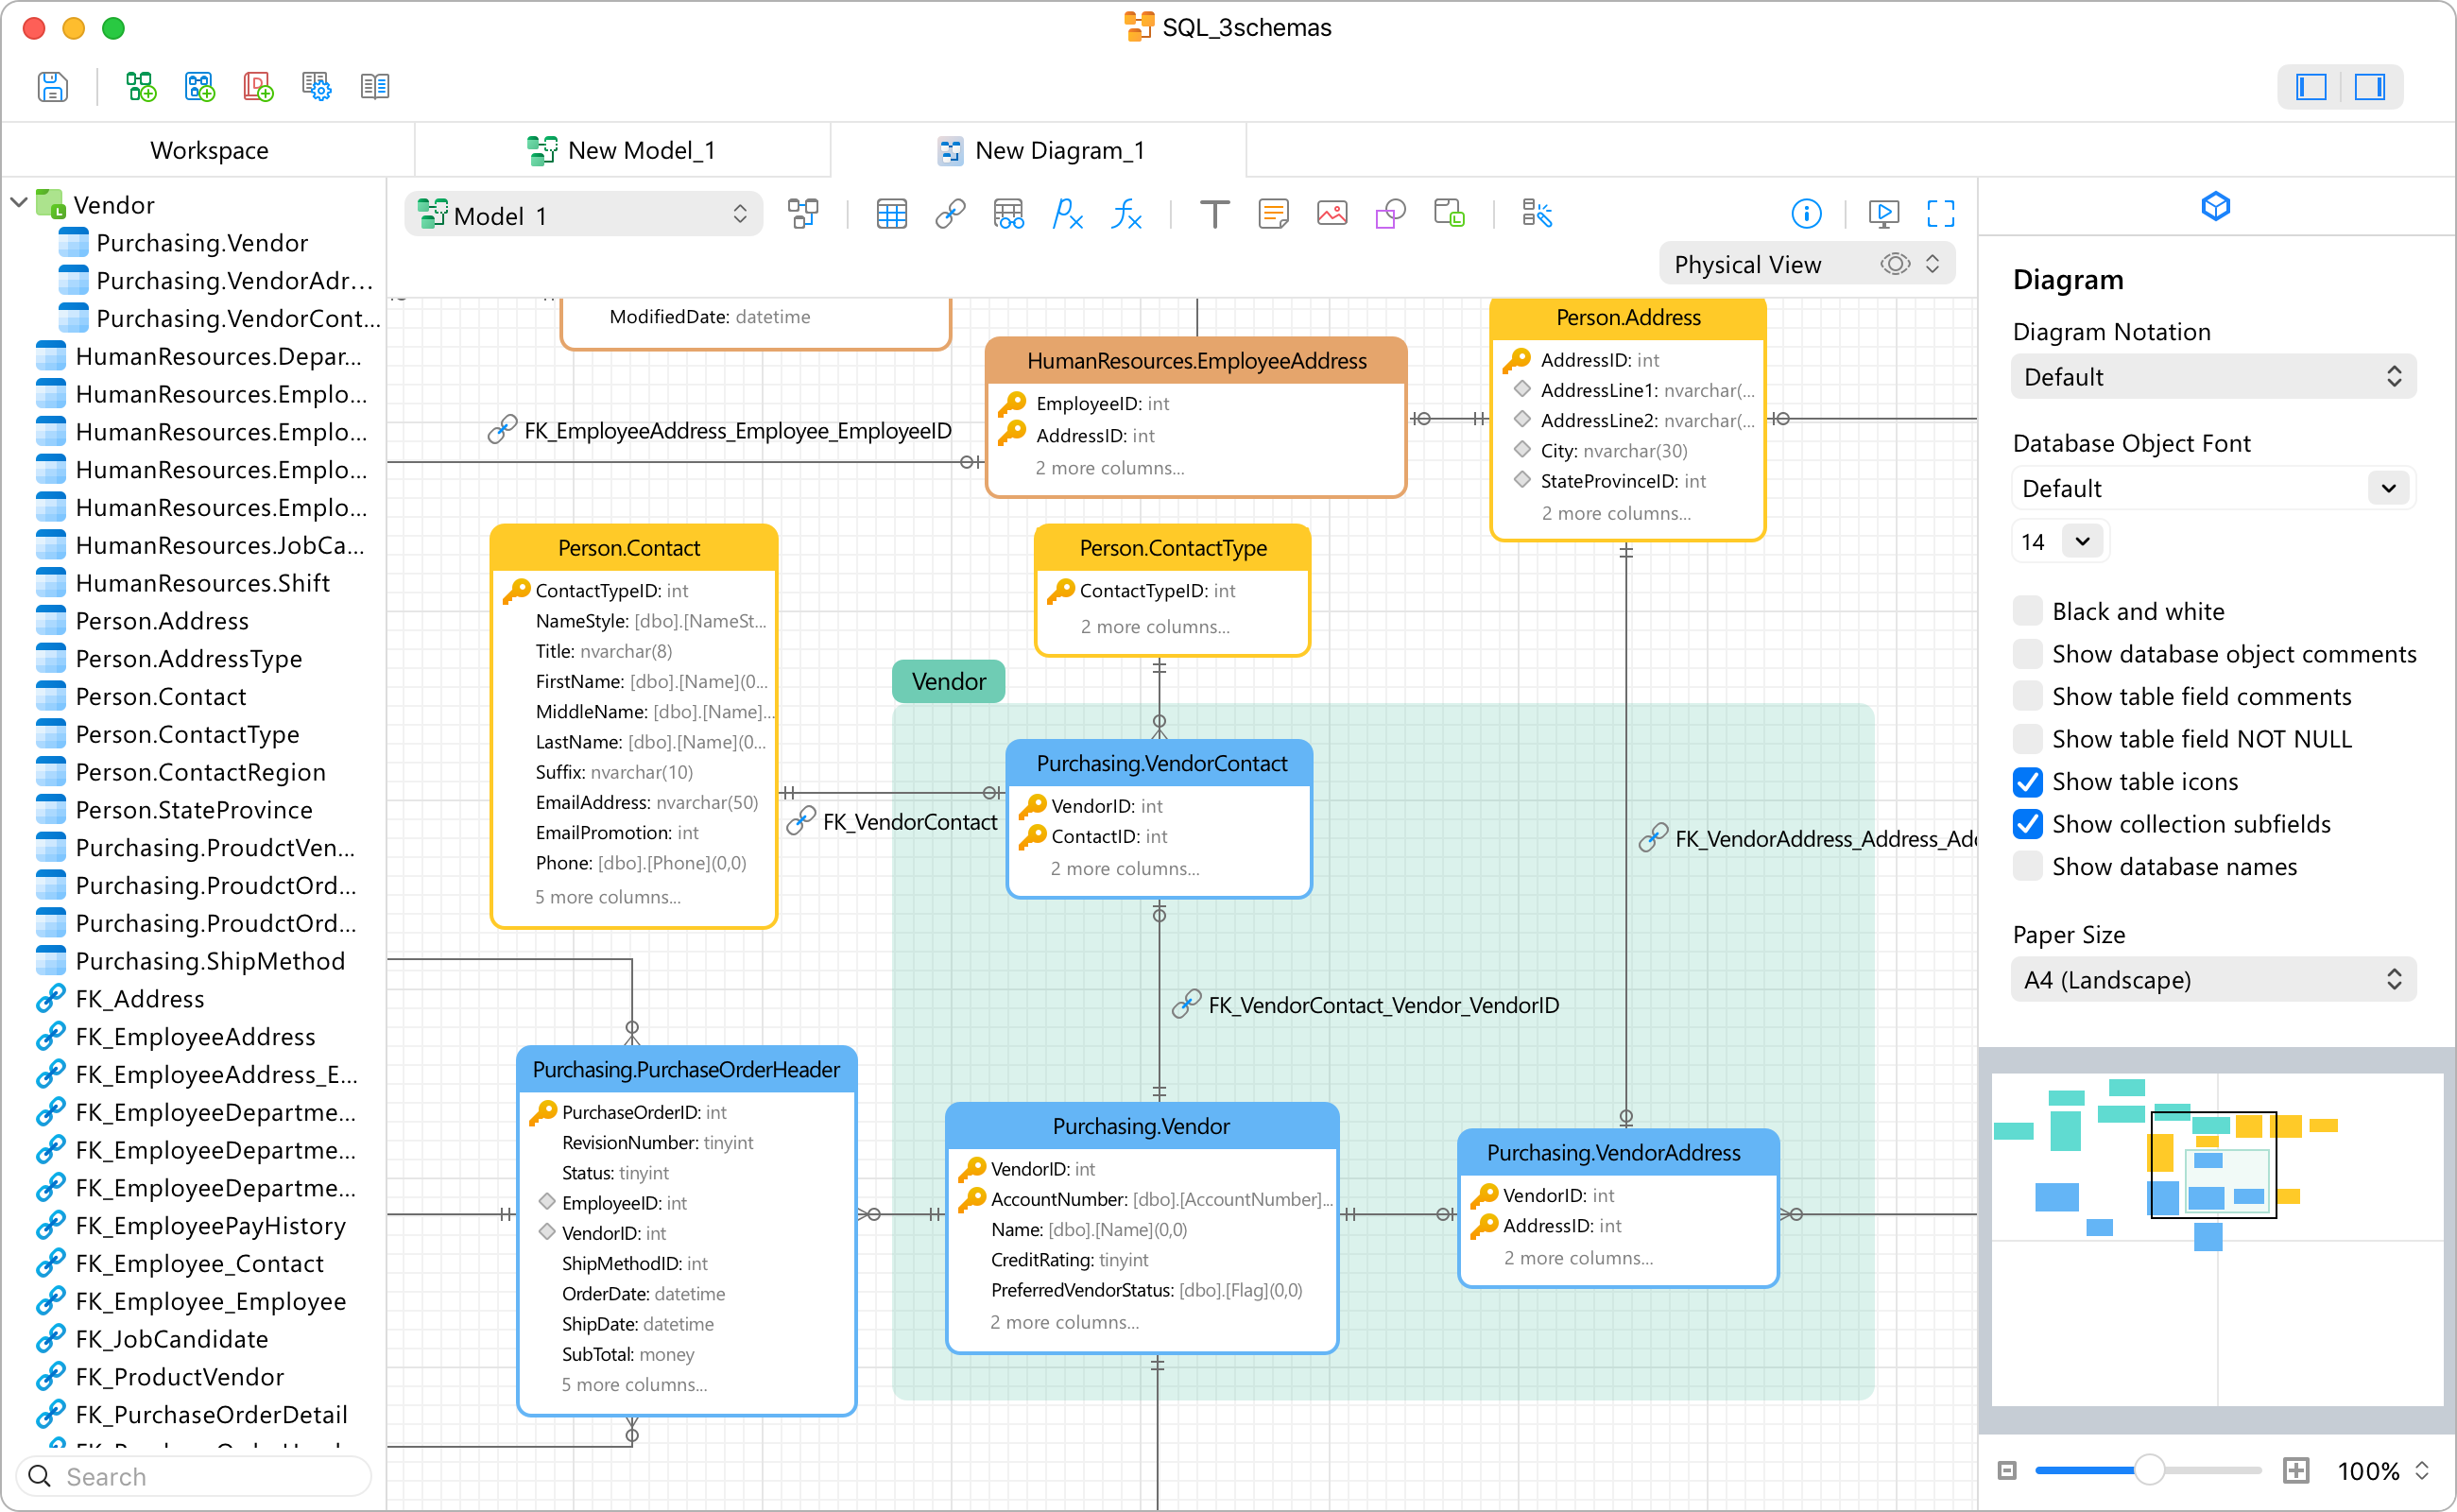Viewport: 2457px width, 1512px height.
Task: Enable Show database names checkbox
Action: (x=2027, y=867)
